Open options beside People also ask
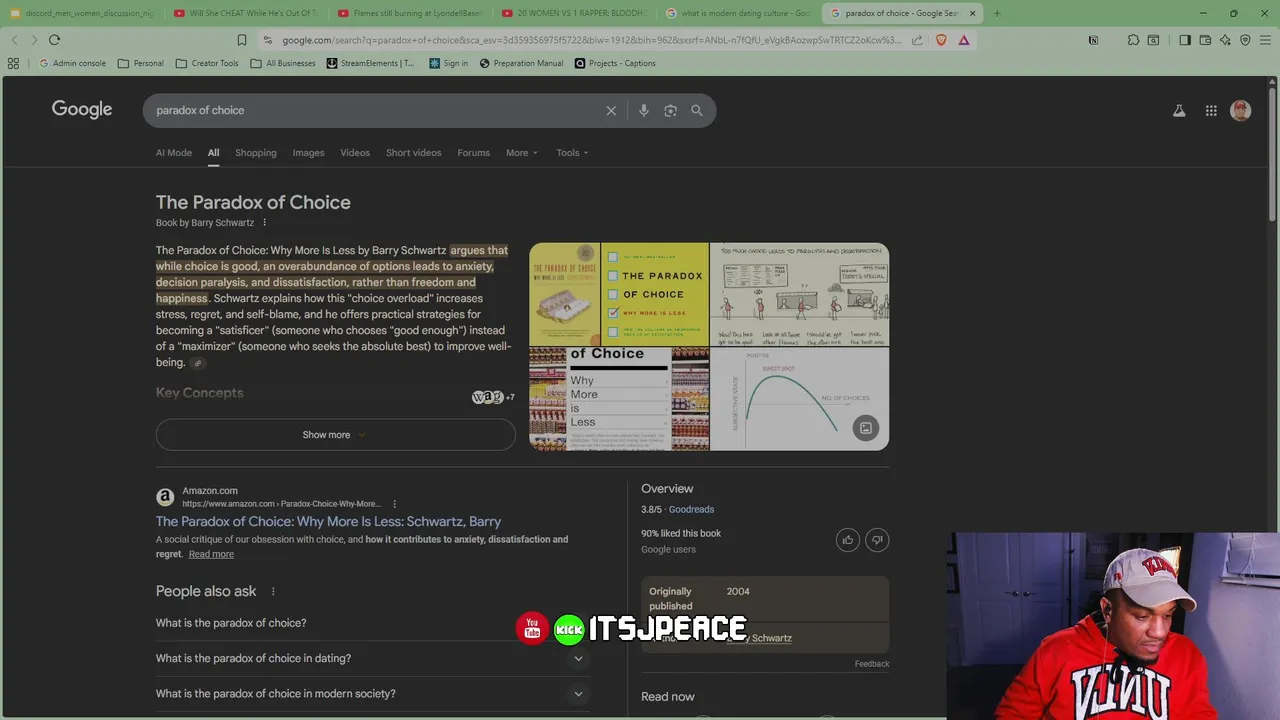 [273, 592]
